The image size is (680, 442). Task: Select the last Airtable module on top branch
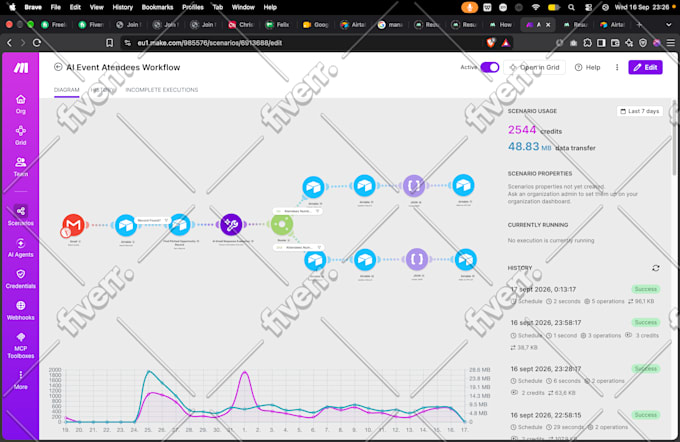463,185
